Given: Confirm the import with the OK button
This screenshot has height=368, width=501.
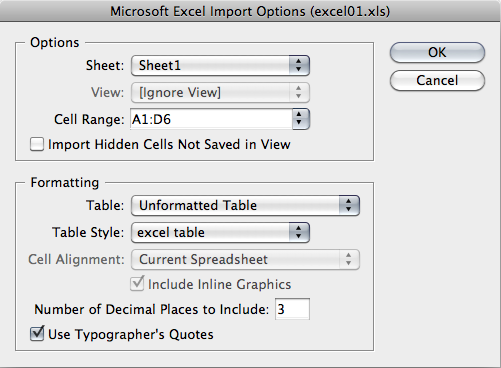Looking at the screenshot, I should 437,52.
